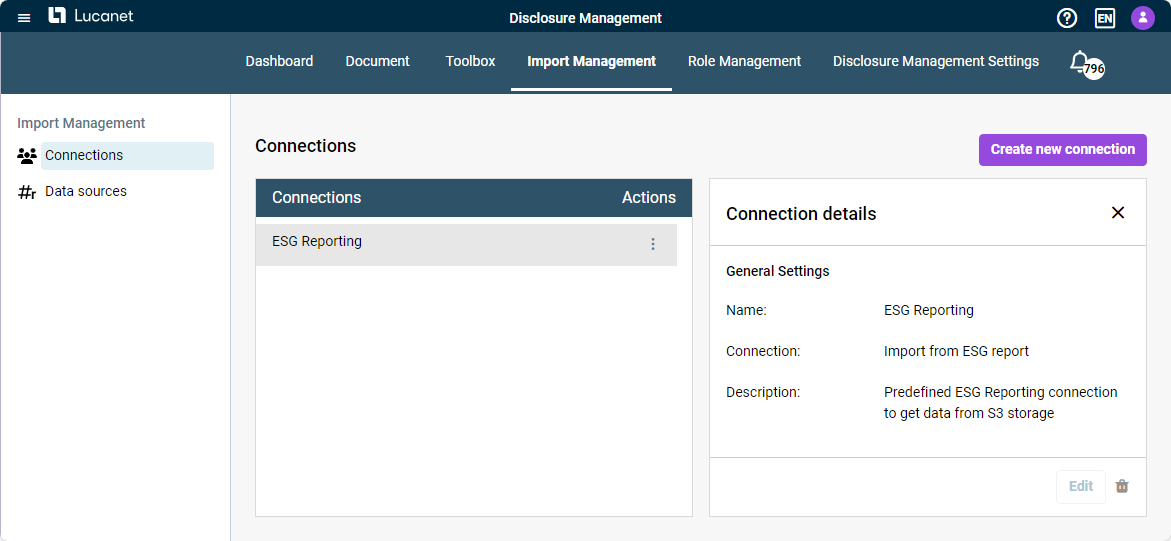Image resolution: width=1171 pixels, height=541 pixels.
Task: Click the Description: field label
Action: (x=763, y=392)
